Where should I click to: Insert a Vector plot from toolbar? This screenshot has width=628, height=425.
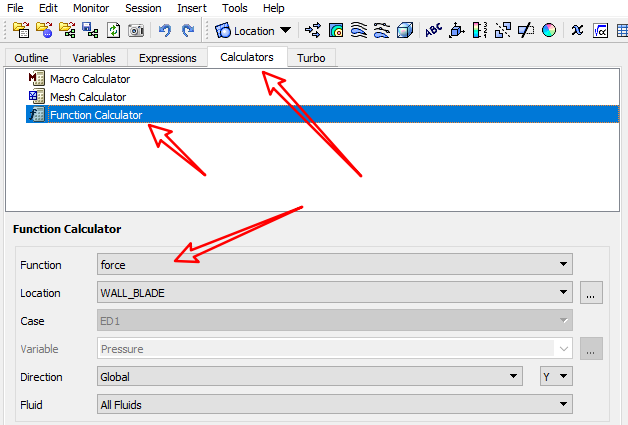[313, 31]
